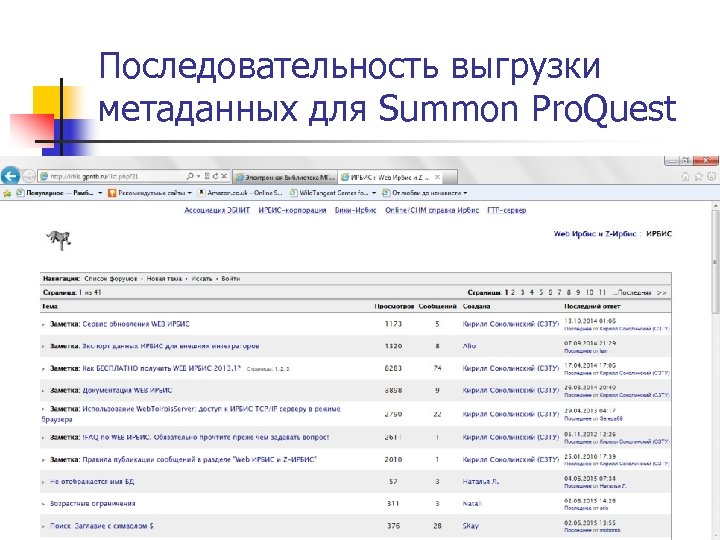Screen dimensions: 720x540
Task: Open the ИРБИС-корпорация link
Action: tap(292, 210)
